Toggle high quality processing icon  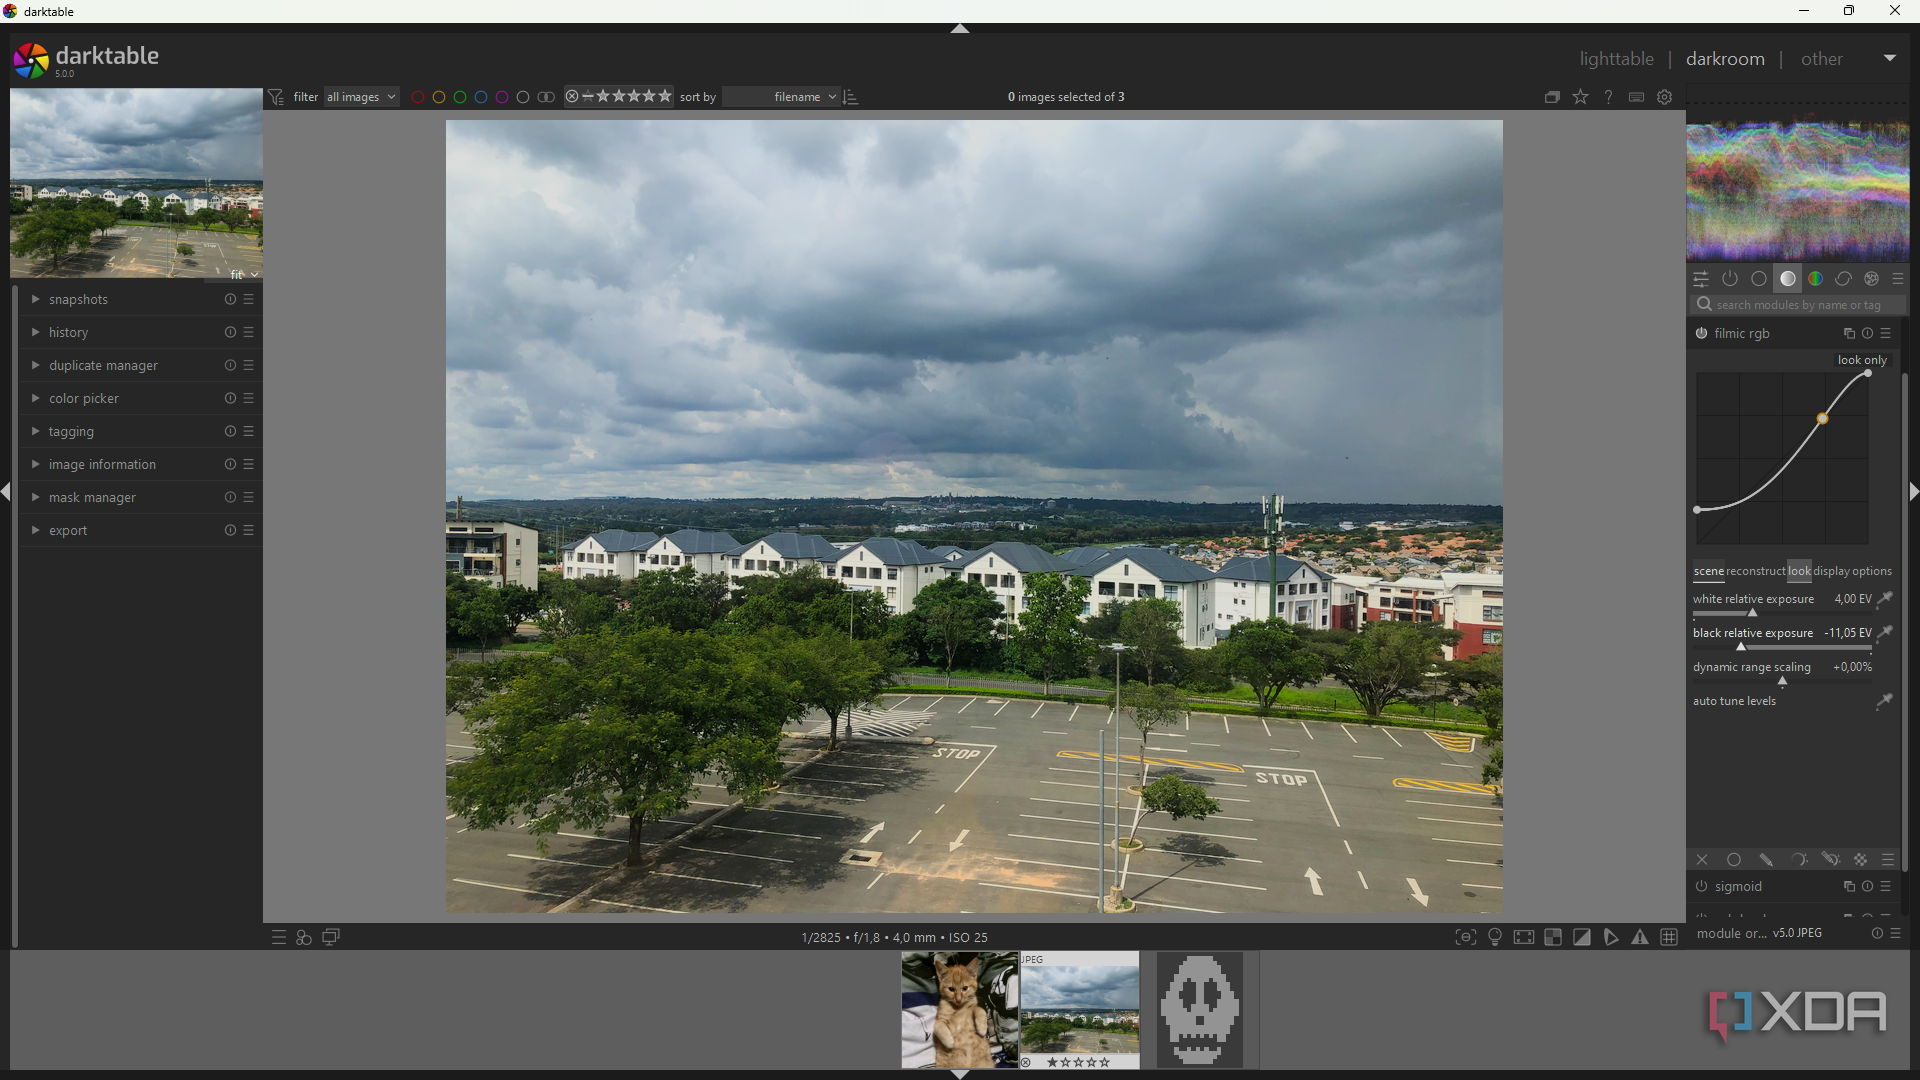tap(1524, 937)
